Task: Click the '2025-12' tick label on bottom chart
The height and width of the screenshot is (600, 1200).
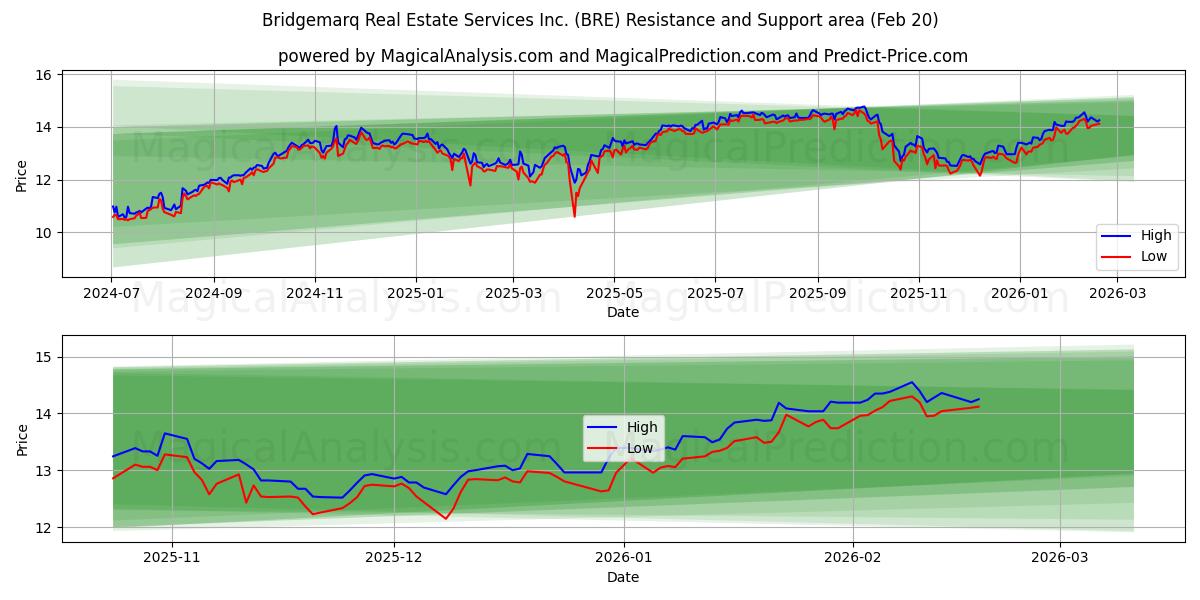Action: [394, 559]
